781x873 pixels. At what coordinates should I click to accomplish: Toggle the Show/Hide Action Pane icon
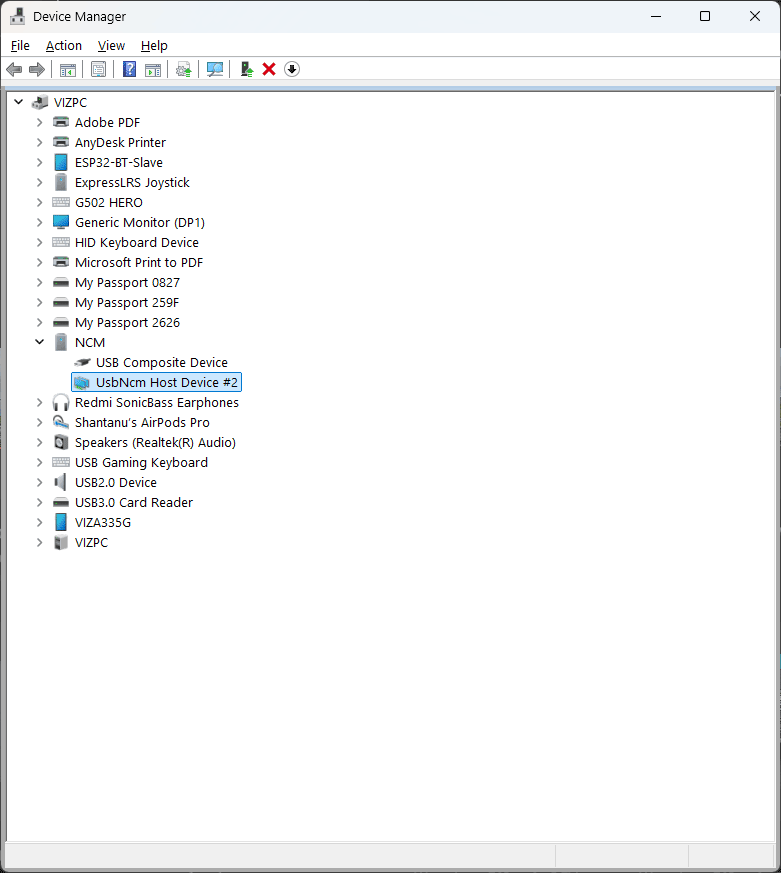click(153, 70)
